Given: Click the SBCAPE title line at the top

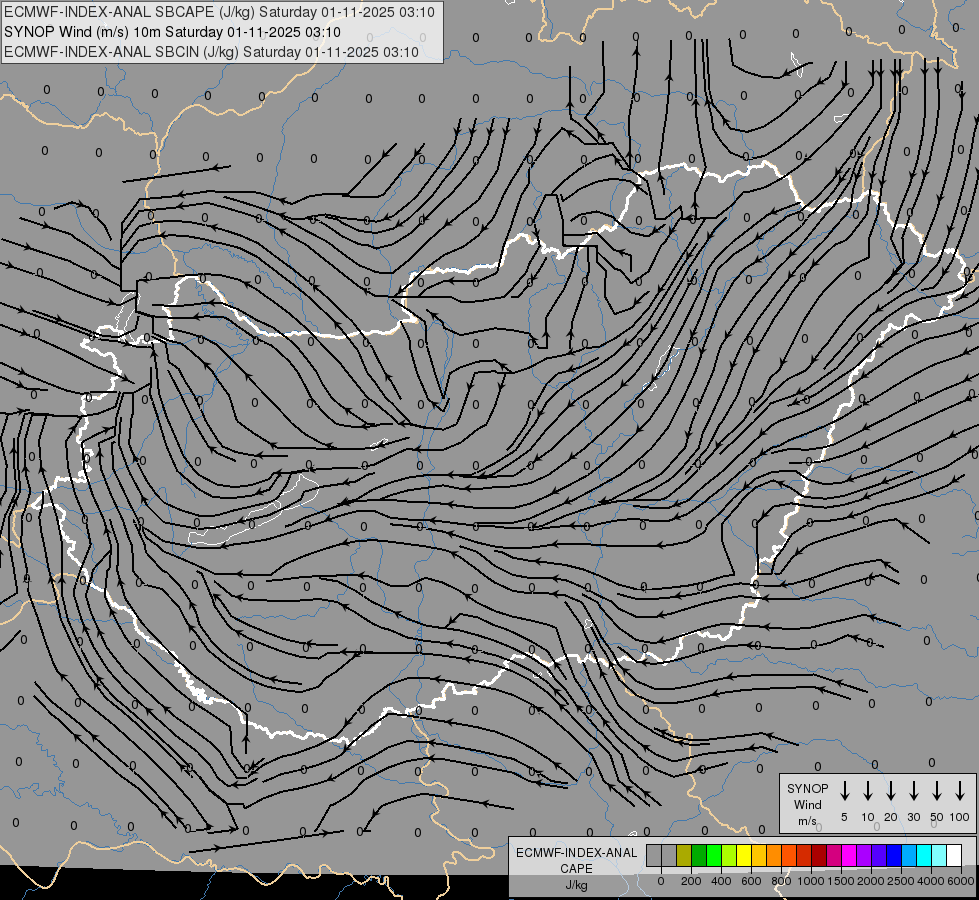Looking at the screenshot, I should pyautogui.click(x=219, y=12).
